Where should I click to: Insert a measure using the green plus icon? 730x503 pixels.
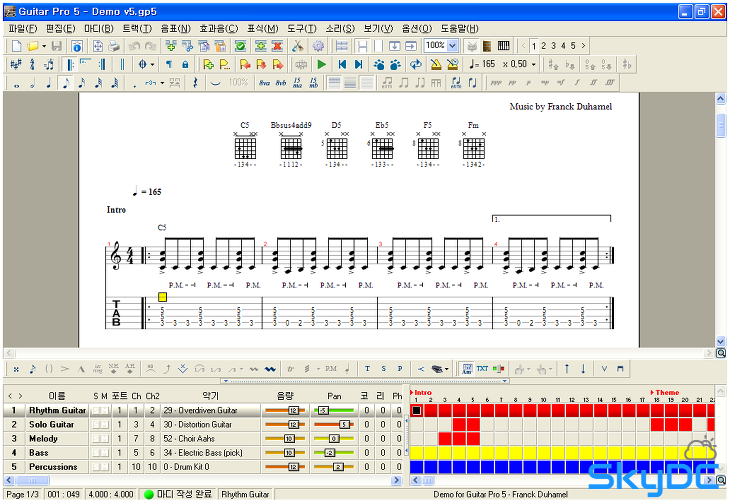coord(261,46)
